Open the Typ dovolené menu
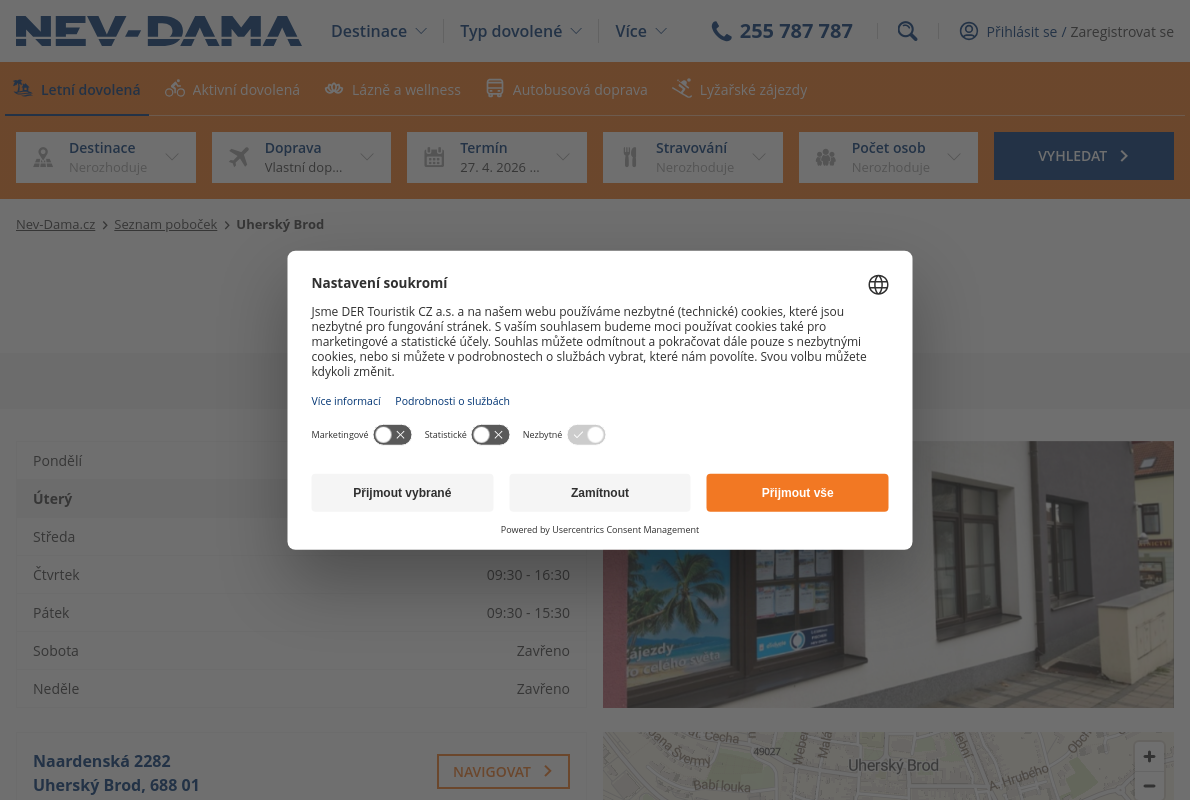The image size is (1200, 800). click(x=521, y=31)
